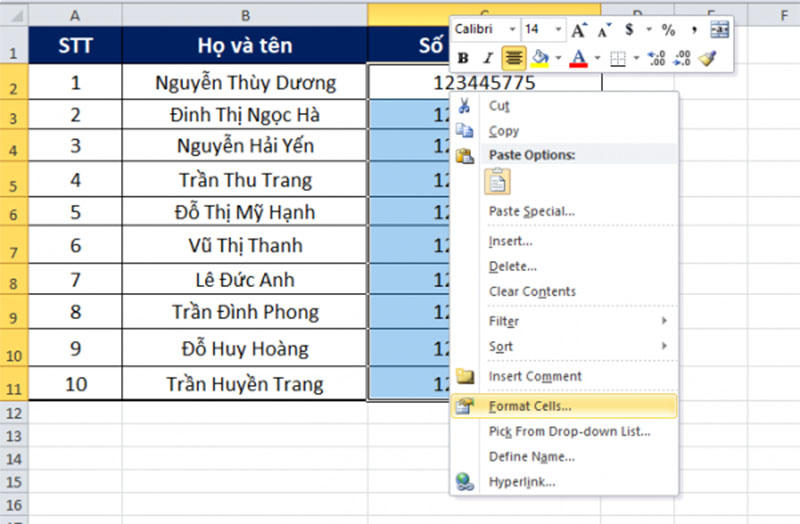Open Format Cells... dialog
Viewport: 800px width, 524px height.
[564, 406]
